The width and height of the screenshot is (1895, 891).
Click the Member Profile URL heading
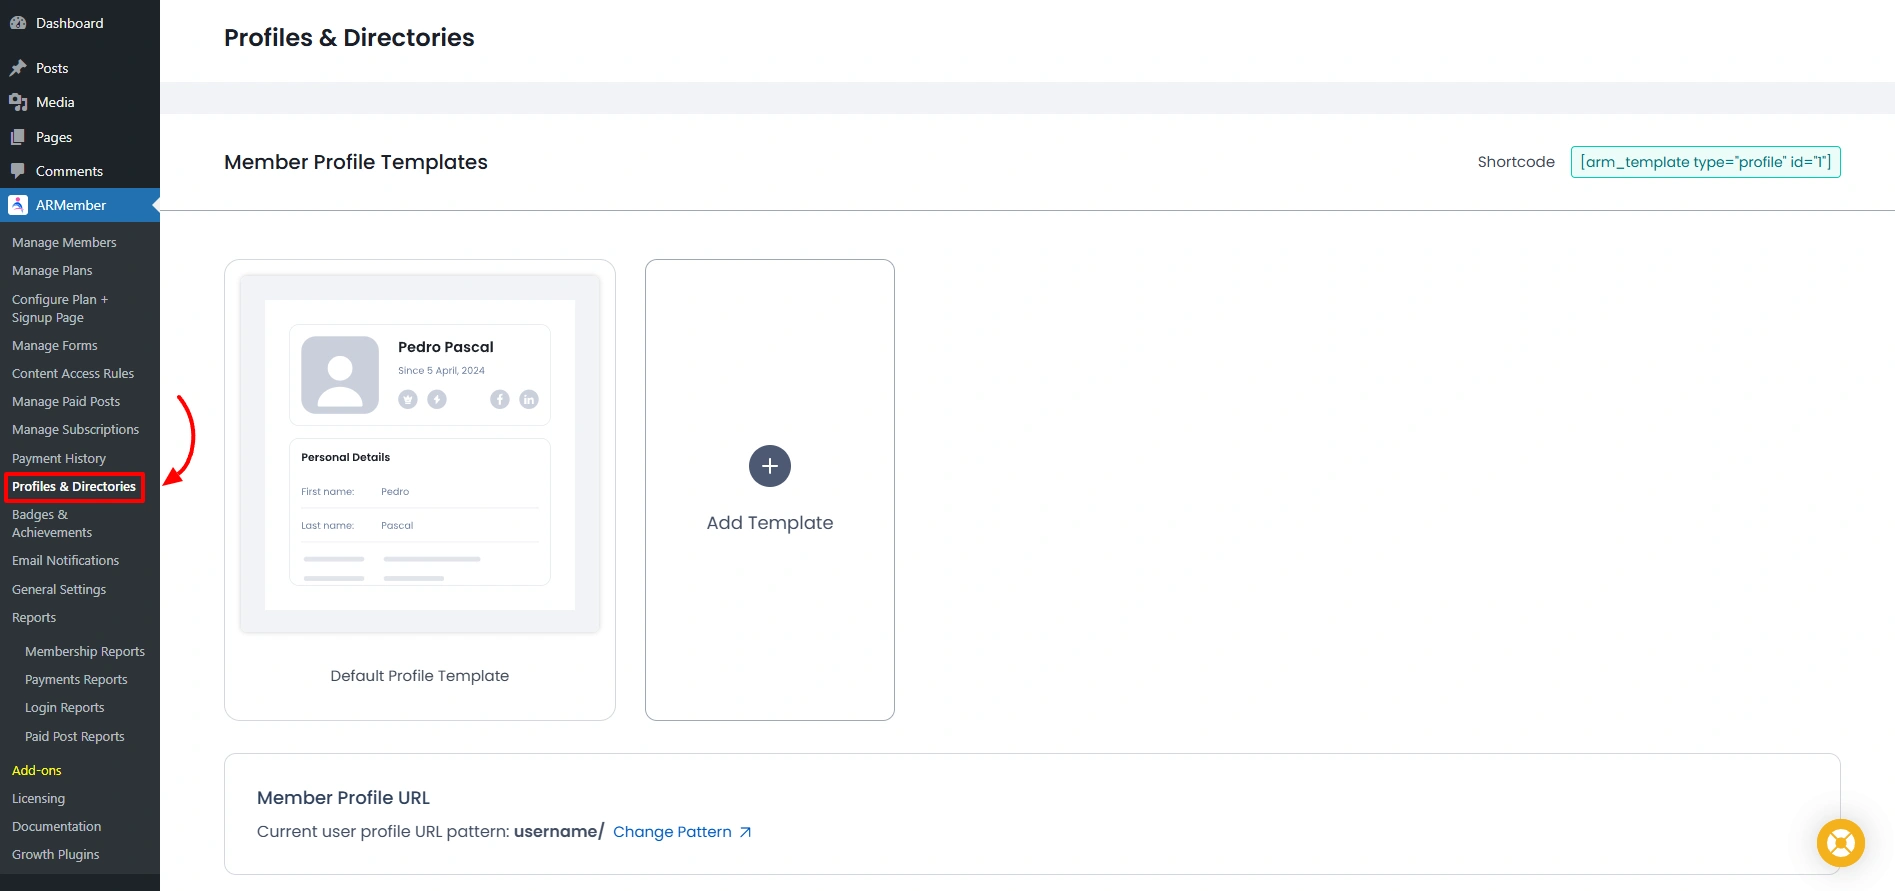point(343,798)
